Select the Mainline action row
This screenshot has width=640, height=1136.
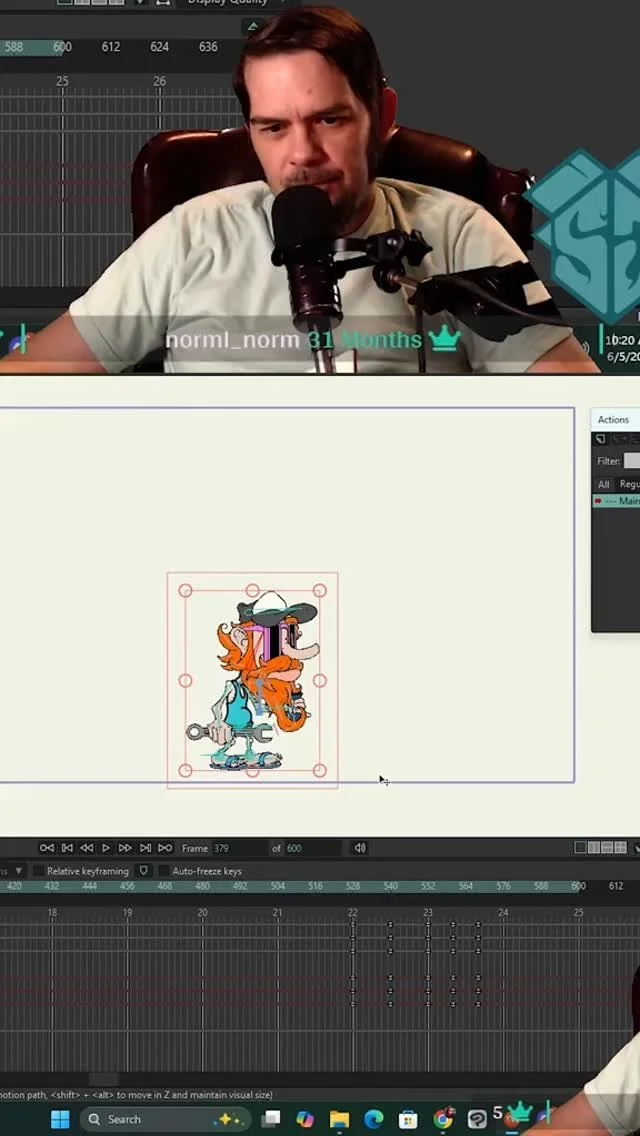[x=616, y=501]
